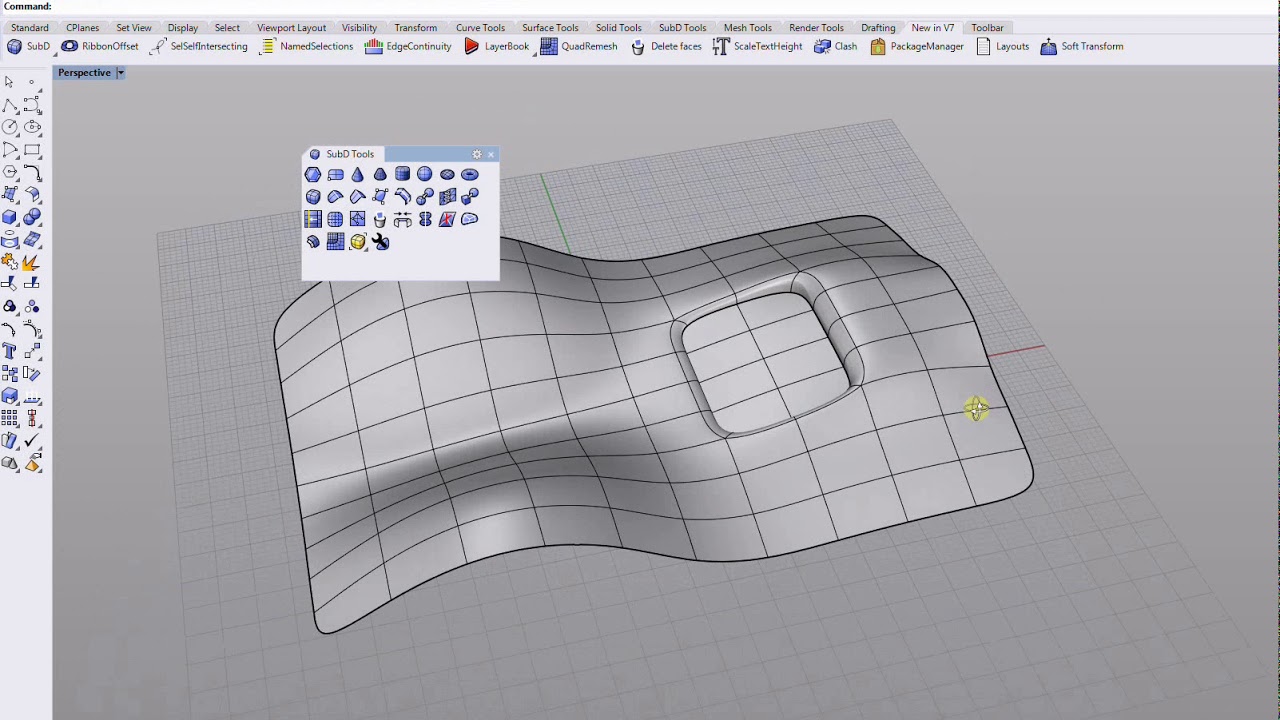Click the multipipe dumbbell icon
The image size is (1280, 720).
(x=425, y=197)
